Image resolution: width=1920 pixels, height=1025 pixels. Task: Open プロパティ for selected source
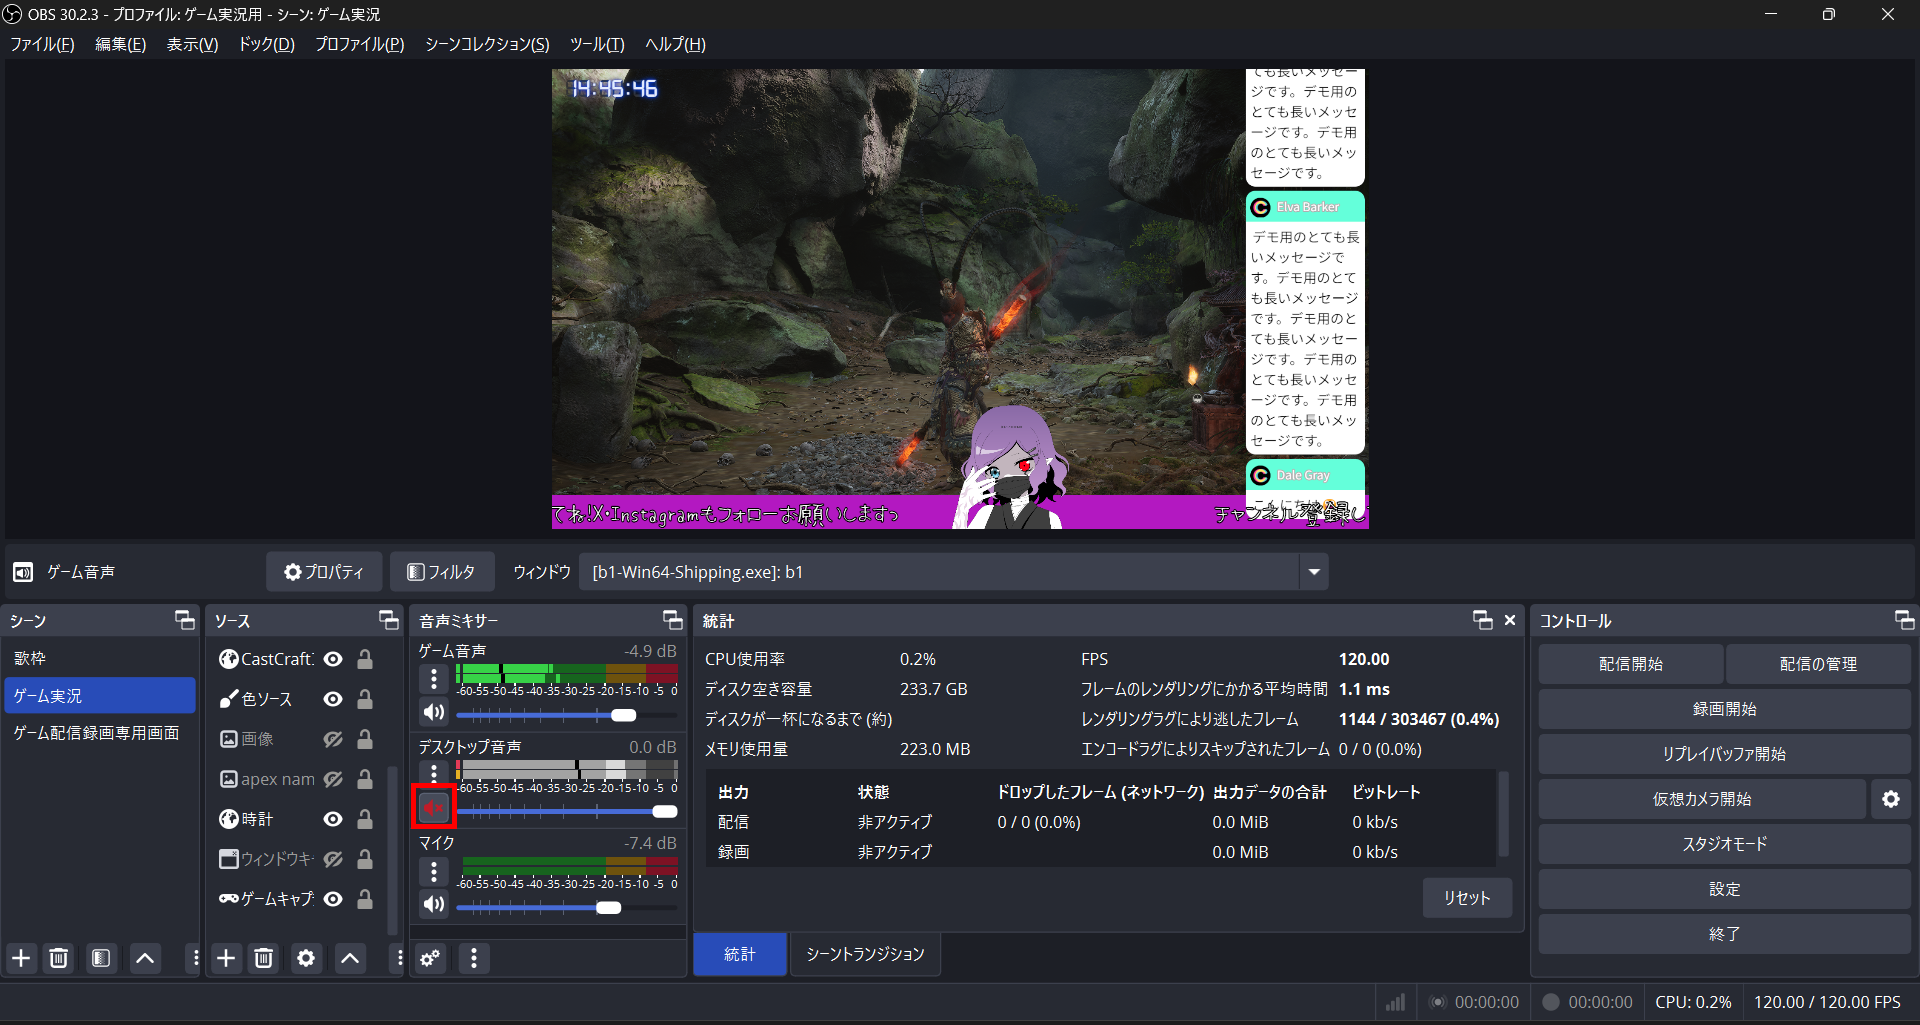pyautogui.click(x=324, y=572)
